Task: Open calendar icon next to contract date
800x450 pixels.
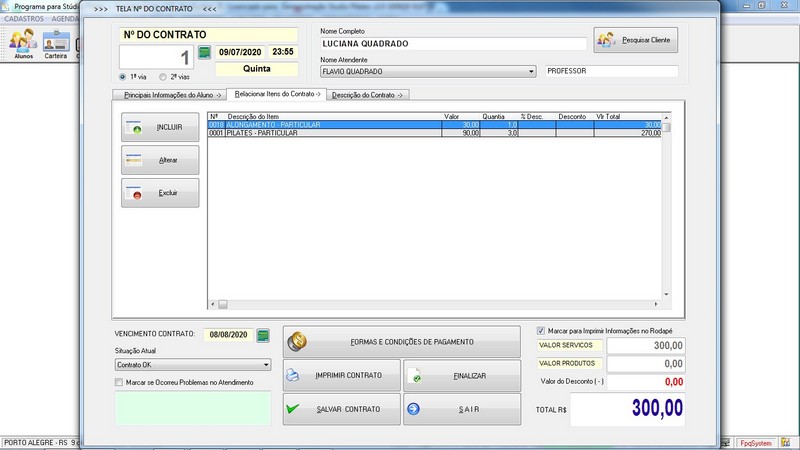Action: point(204,52)
